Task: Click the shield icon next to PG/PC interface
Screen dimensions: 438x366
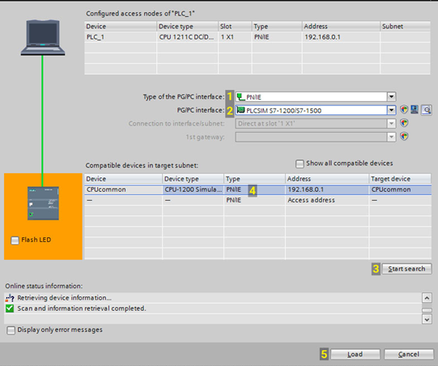Action: 404,110
